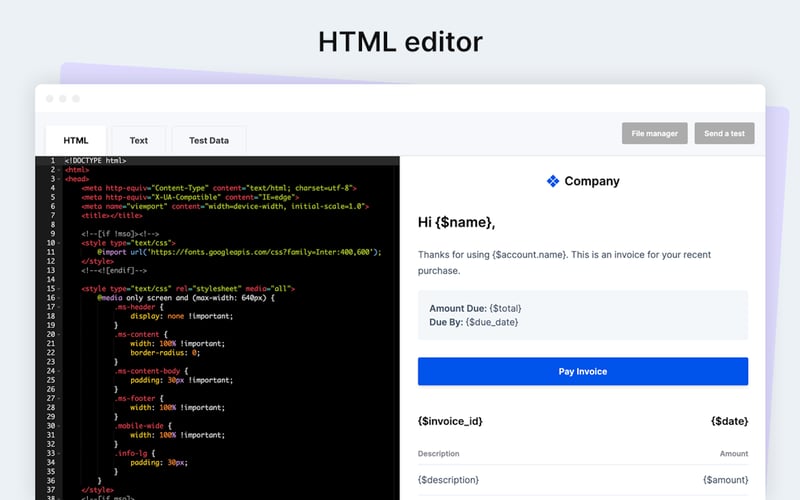Open the Text tab
Image resolution: width=800 pixels, height=500 pixels.
(138, 140)
